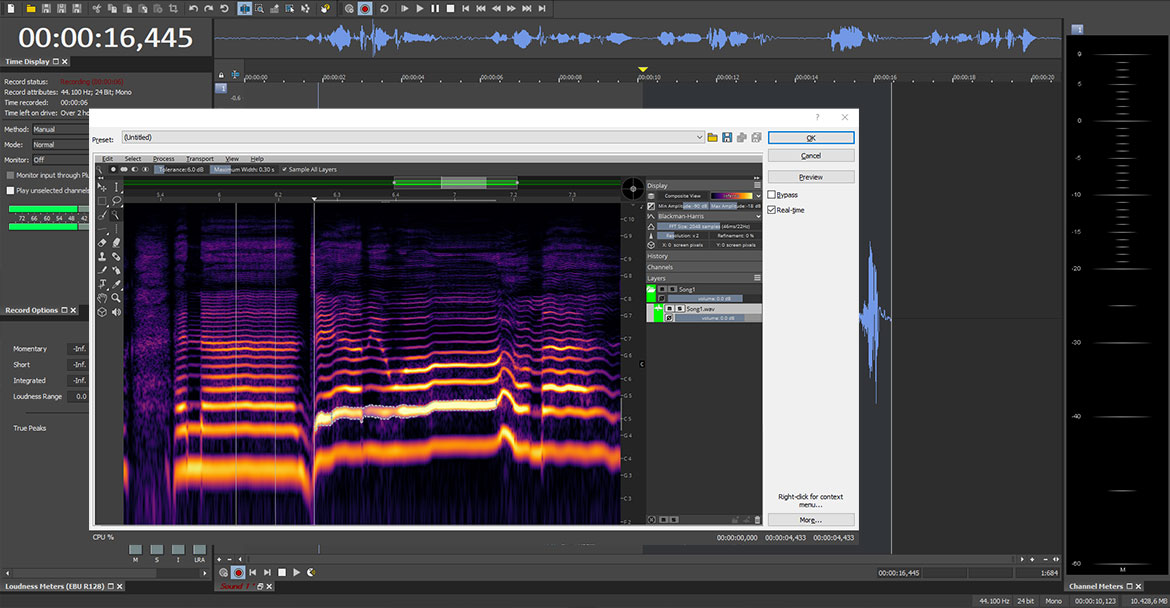Click the navigator crosshair circle
The width and height of the screenshot is (1170, 608).
(x=633, y=189)
